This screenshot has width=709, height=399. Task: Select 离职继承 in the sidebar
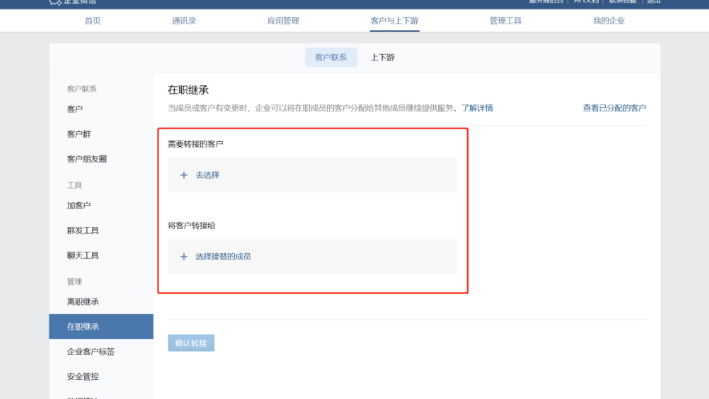[83, 301]
